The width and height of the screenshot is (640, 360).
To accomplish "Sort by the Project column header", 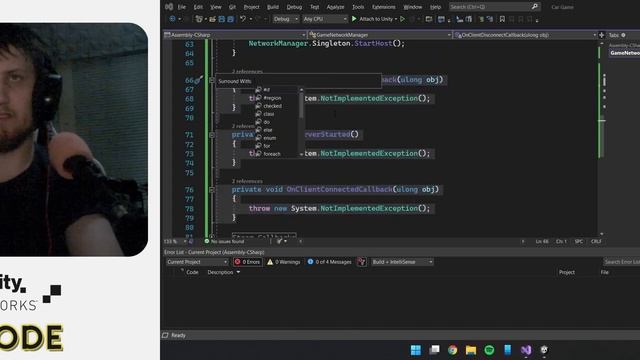I will [x=567, y=272].
